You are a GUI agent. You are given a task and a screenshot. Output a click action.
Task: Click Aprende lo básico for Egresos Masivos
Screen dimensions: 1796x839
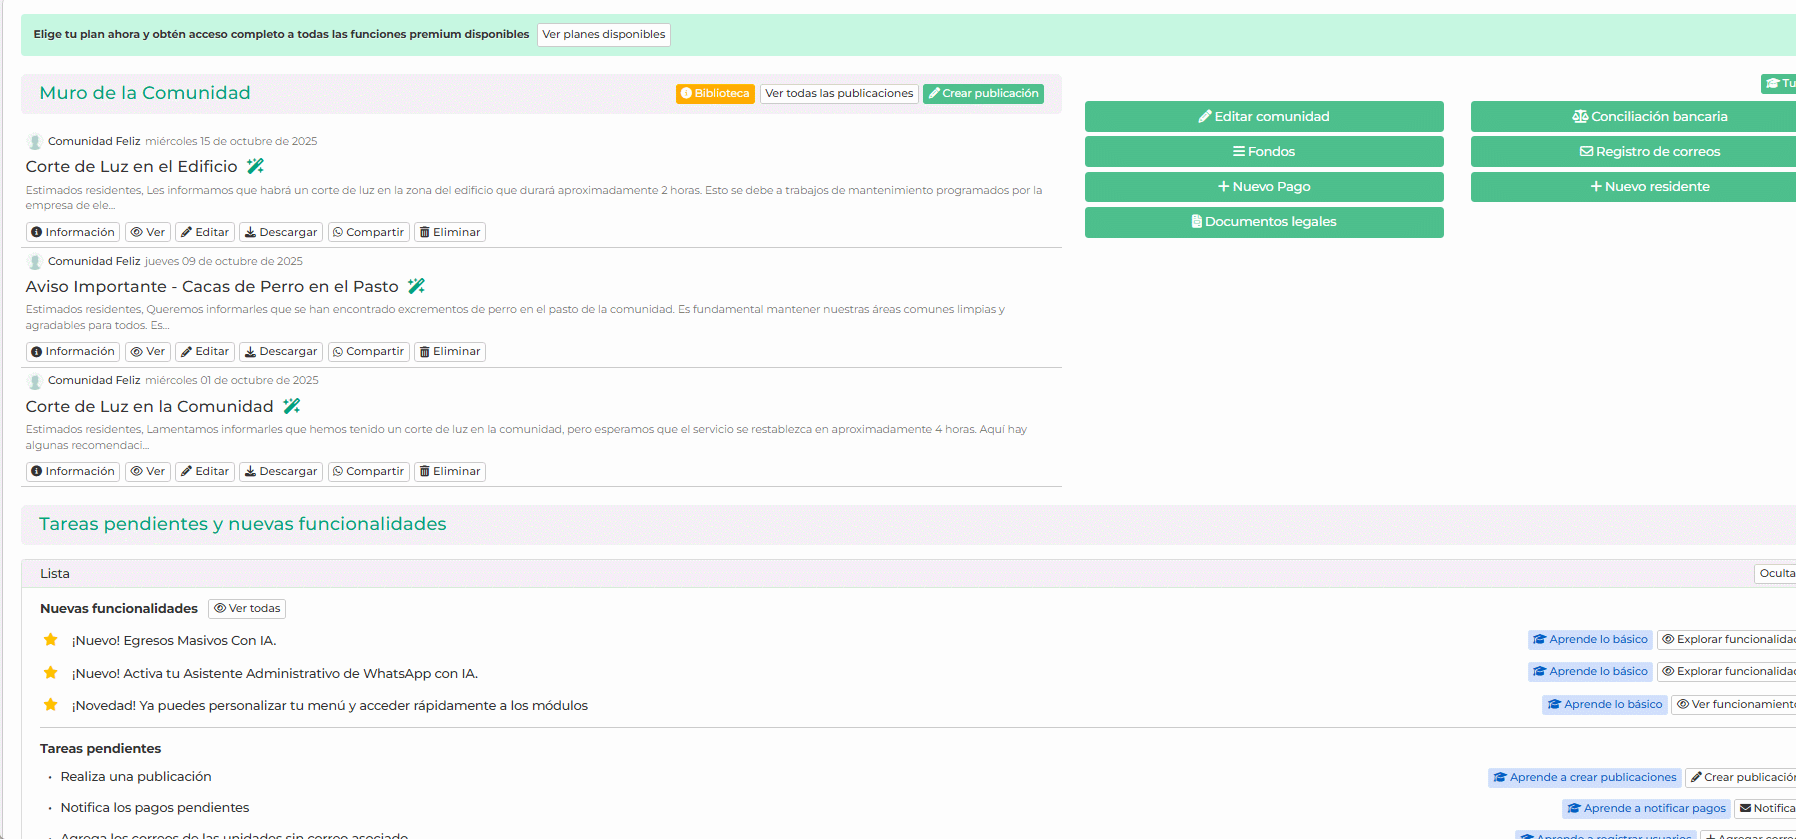coord(1590,639)
